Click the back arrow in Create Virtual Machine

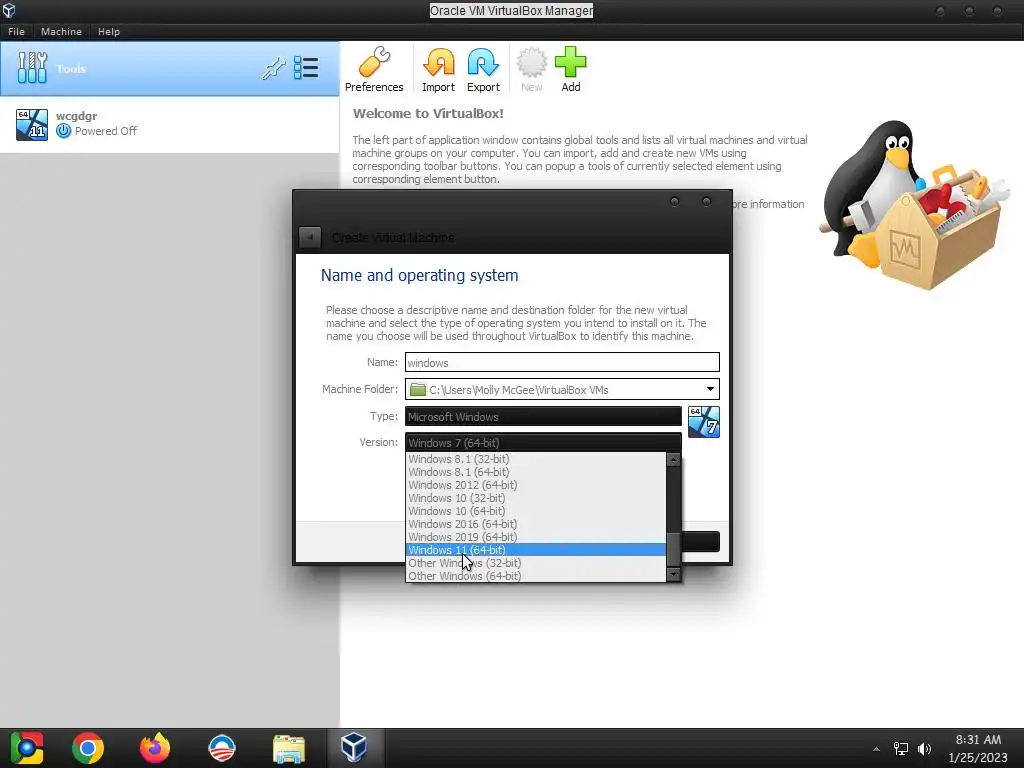tap(310, 237)
